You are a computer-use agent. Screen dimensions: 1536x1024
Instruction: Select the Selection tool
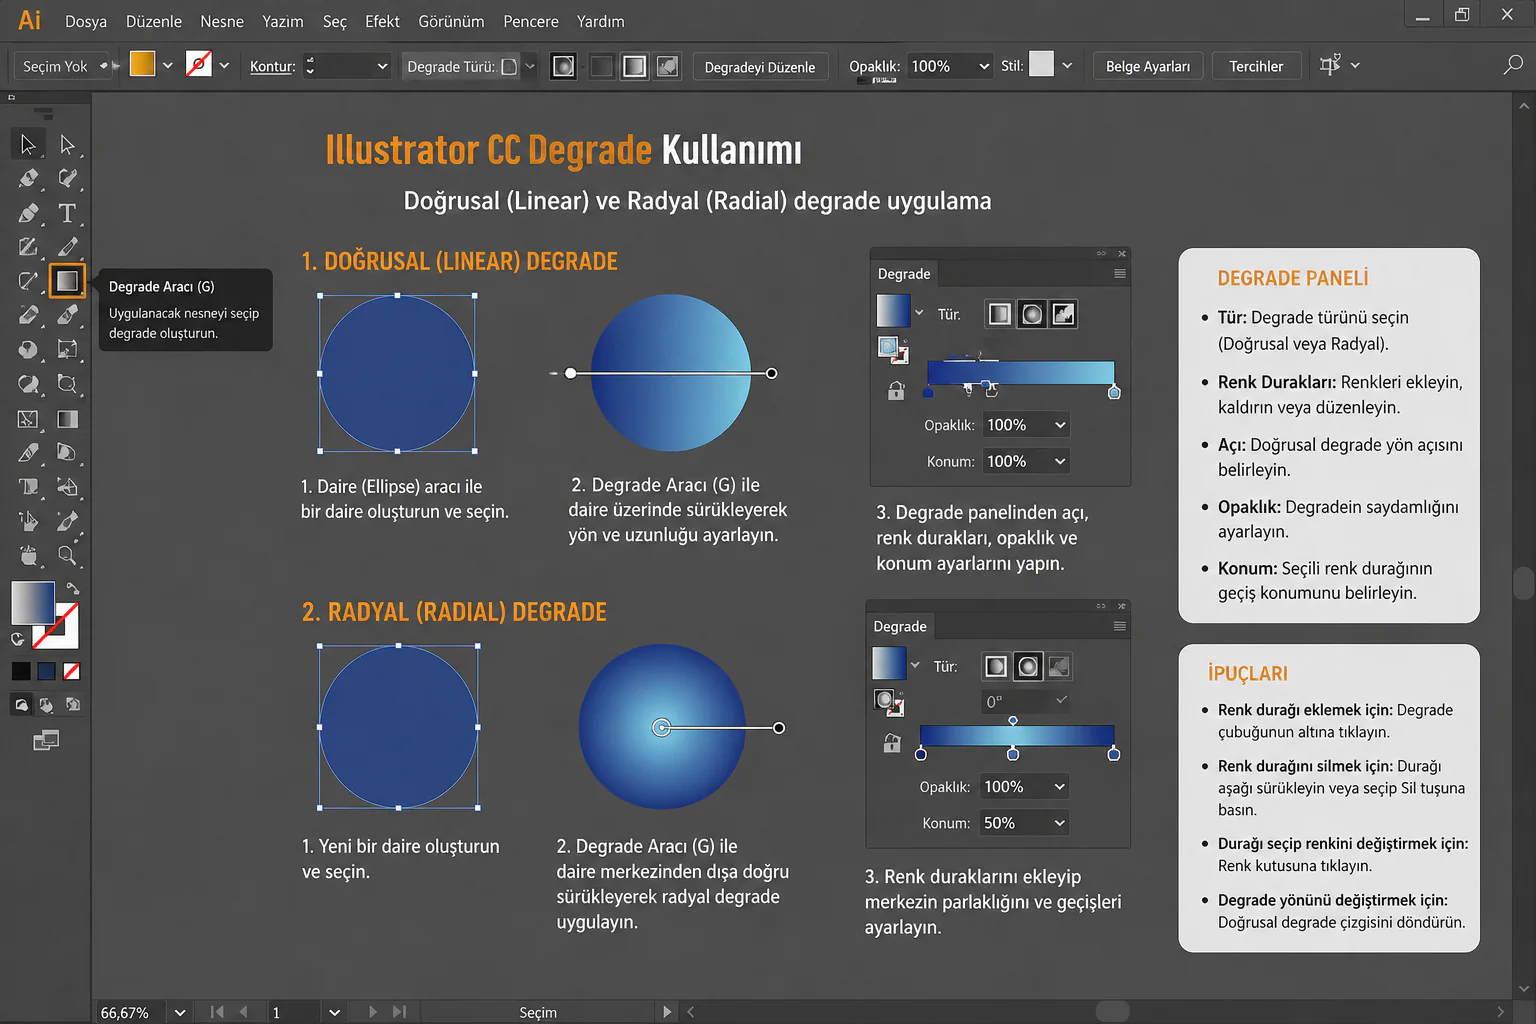click(x=27, y=143)
